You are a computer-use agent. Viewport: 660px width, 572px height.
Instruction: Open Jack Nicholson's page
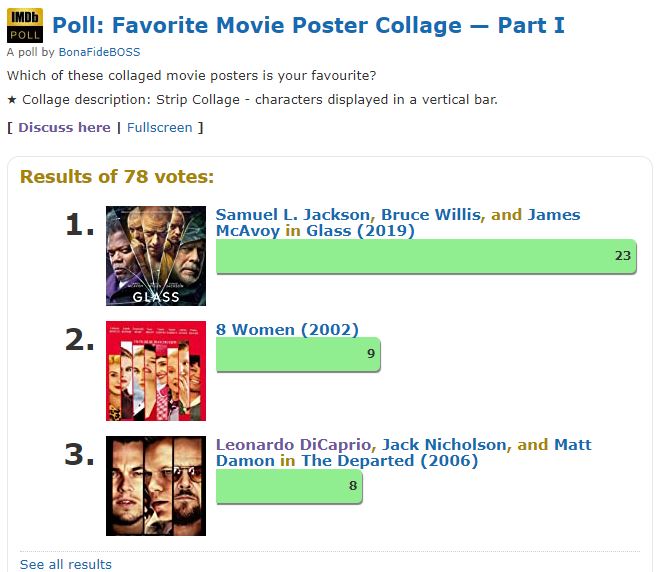(x=445, y=445)
